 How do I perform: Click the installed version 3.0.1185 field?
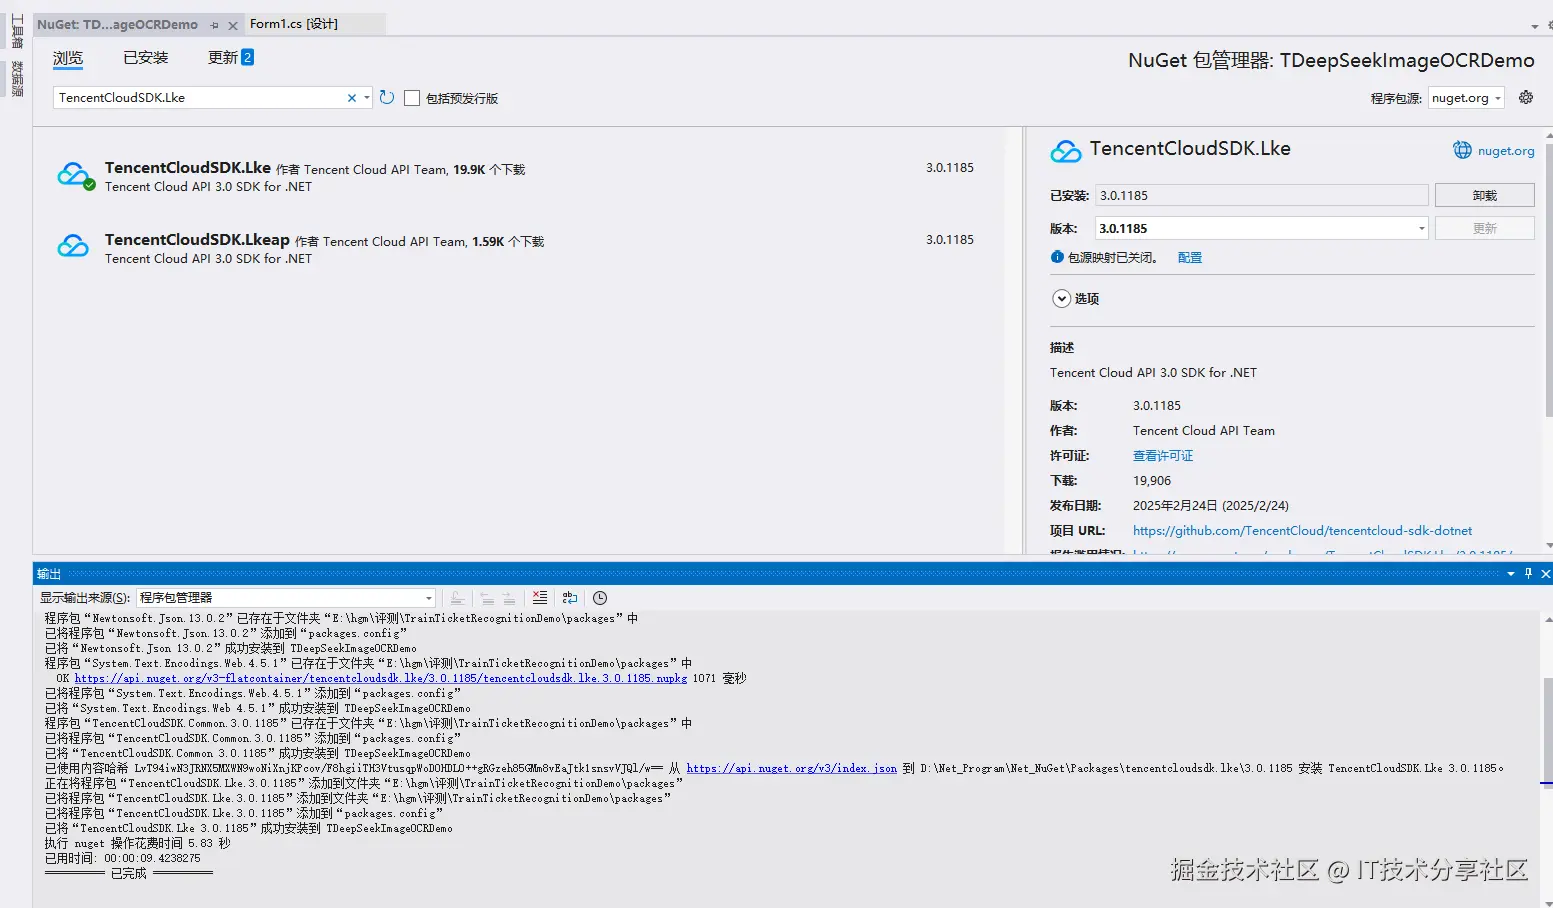pos(1262,195)
